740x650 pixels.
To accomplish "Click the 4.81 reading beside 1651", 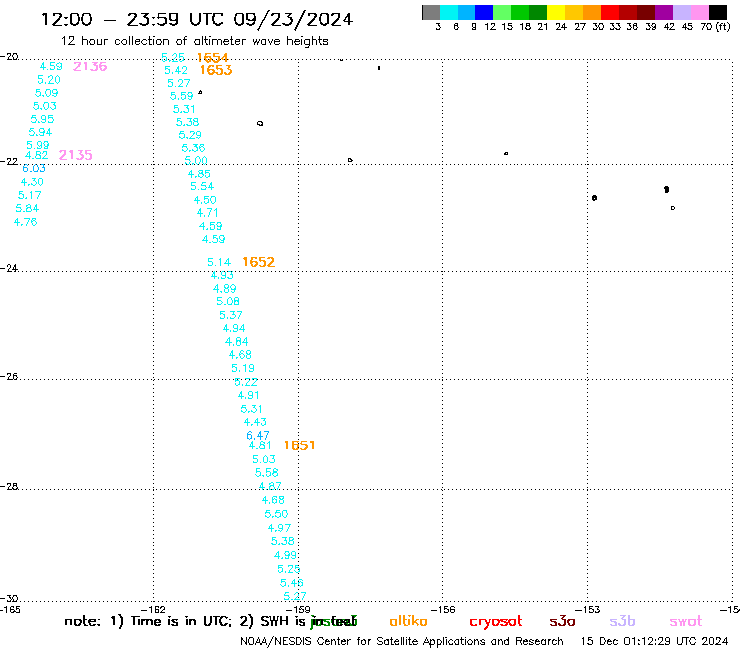I will tap(260, 445).
